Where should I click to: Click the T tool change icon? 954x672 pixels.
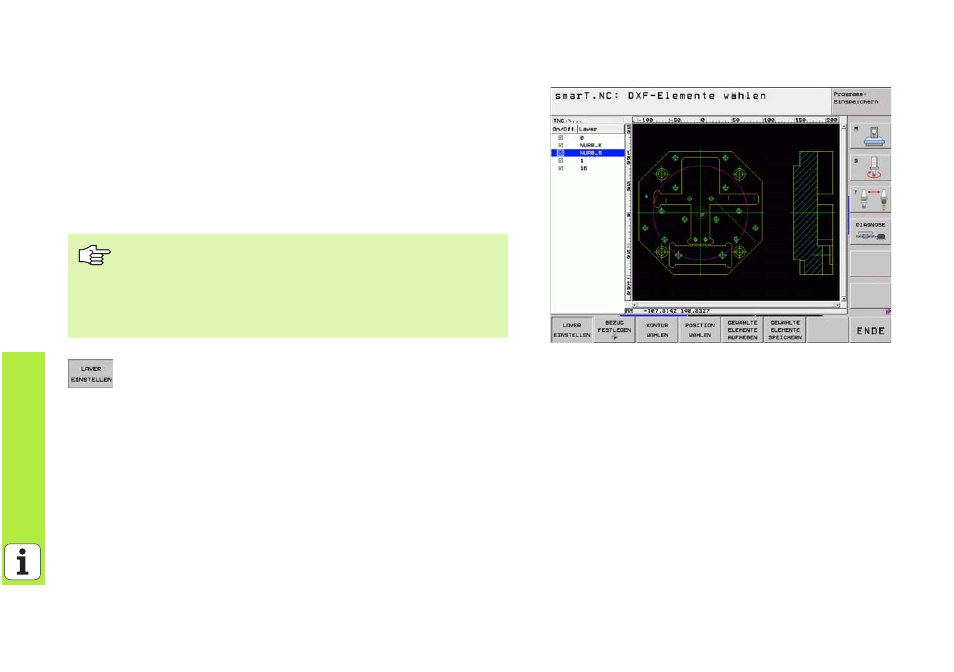pos(870,199)
